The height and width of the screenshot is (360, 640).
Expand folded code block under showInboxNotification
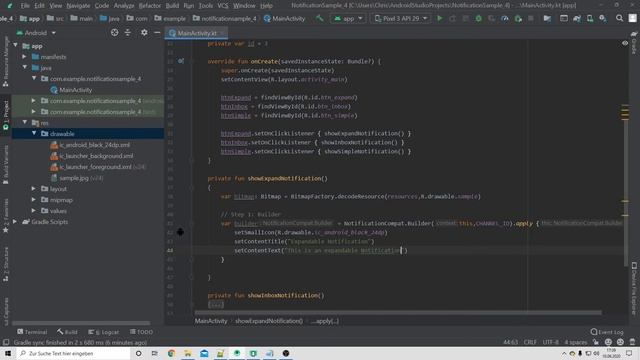(216, 304)
